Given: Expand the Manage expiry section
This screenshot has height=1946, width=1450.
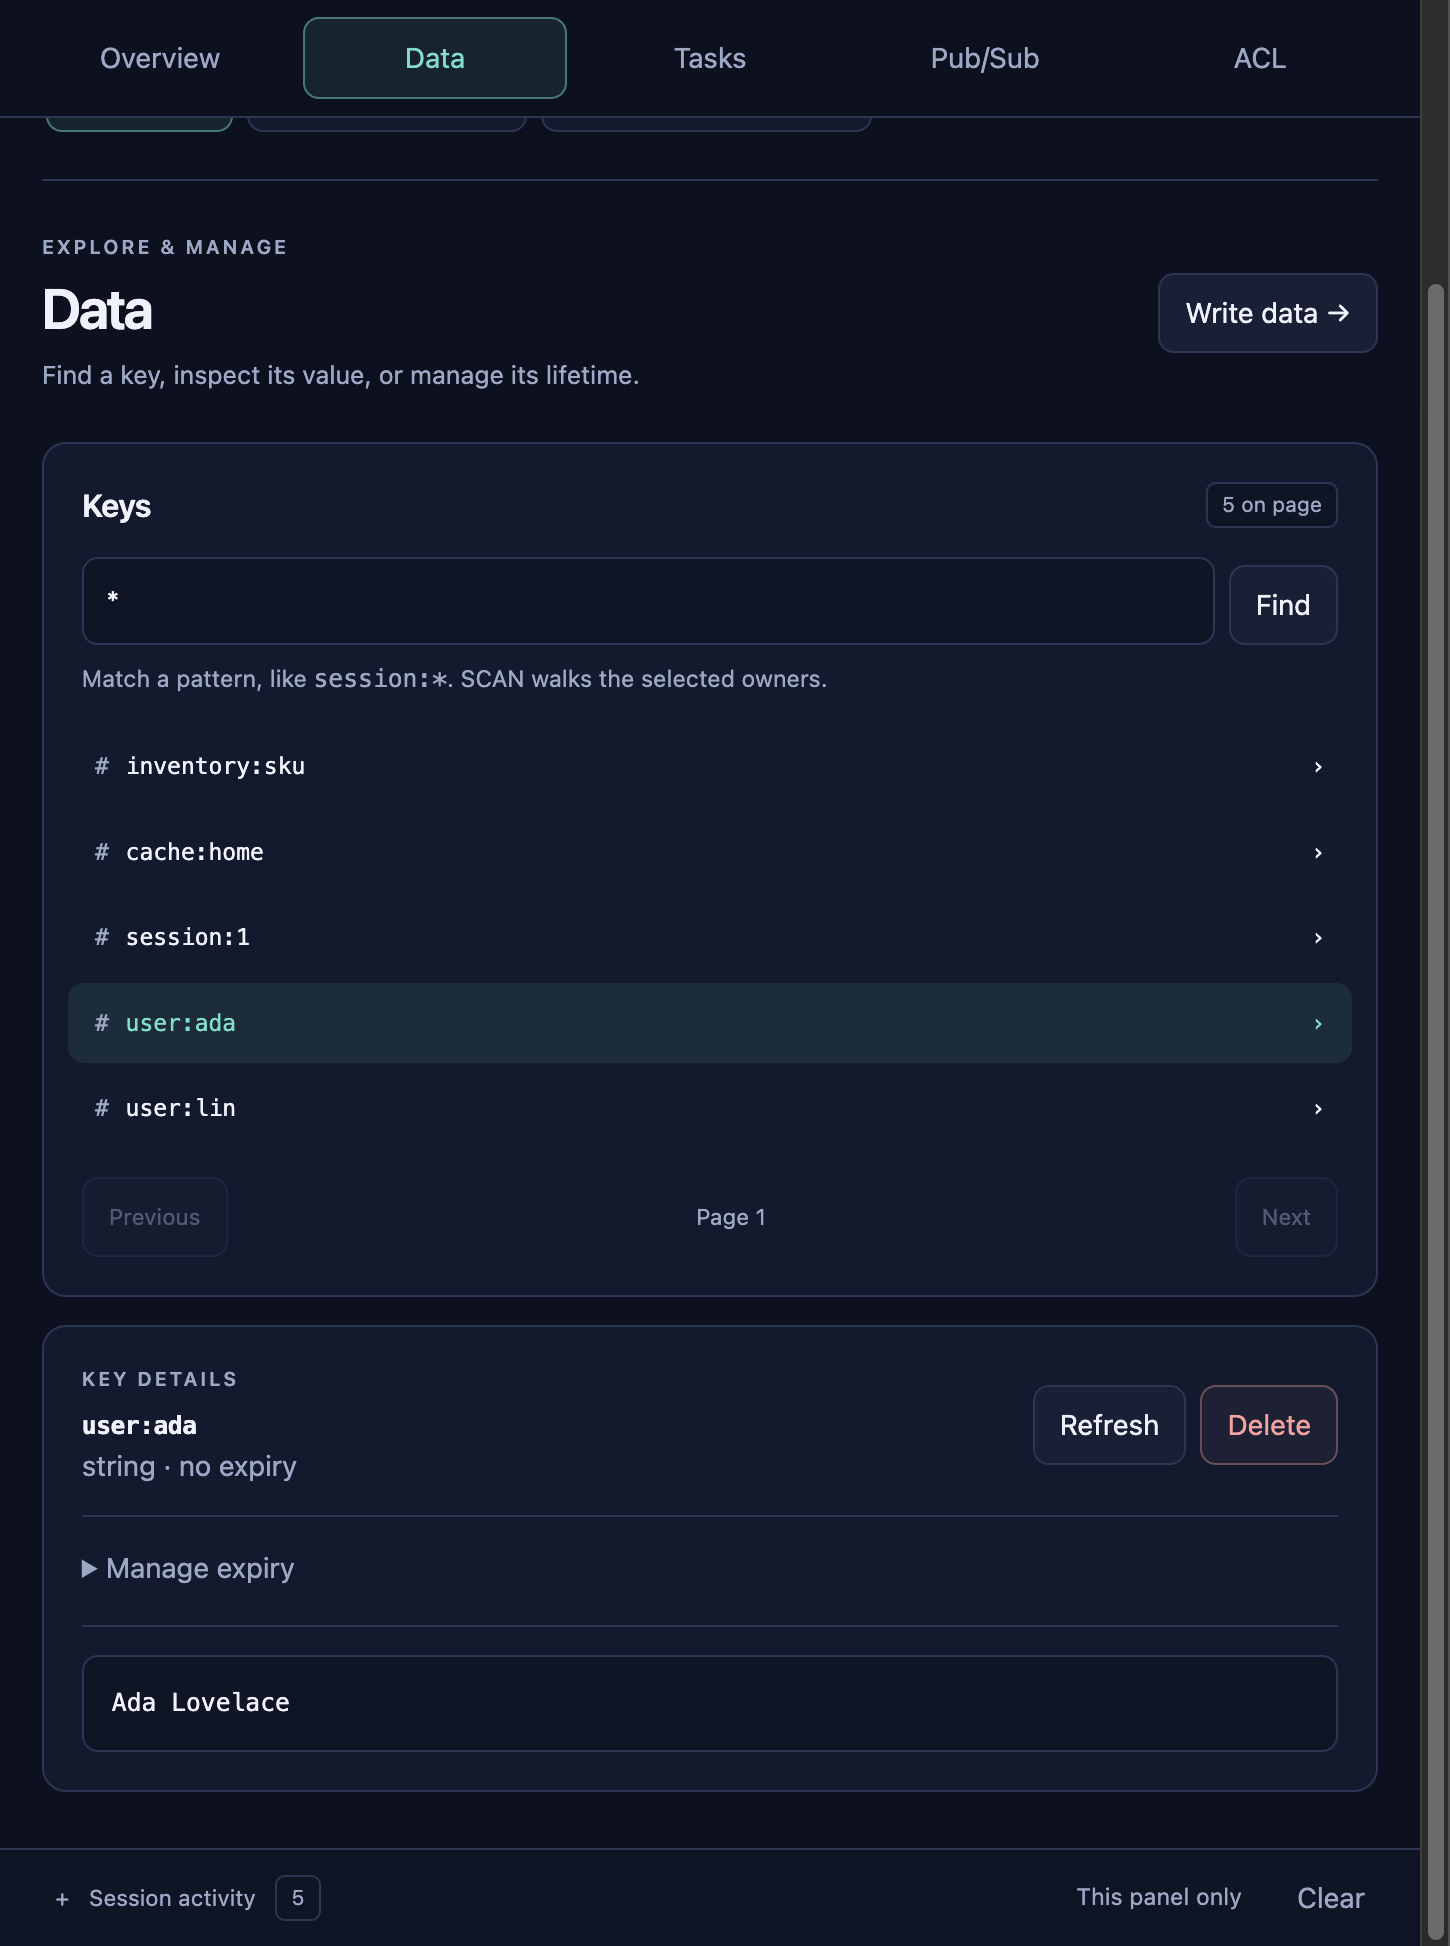Looking at the screenshot, I should click(x=188, y=1568).
